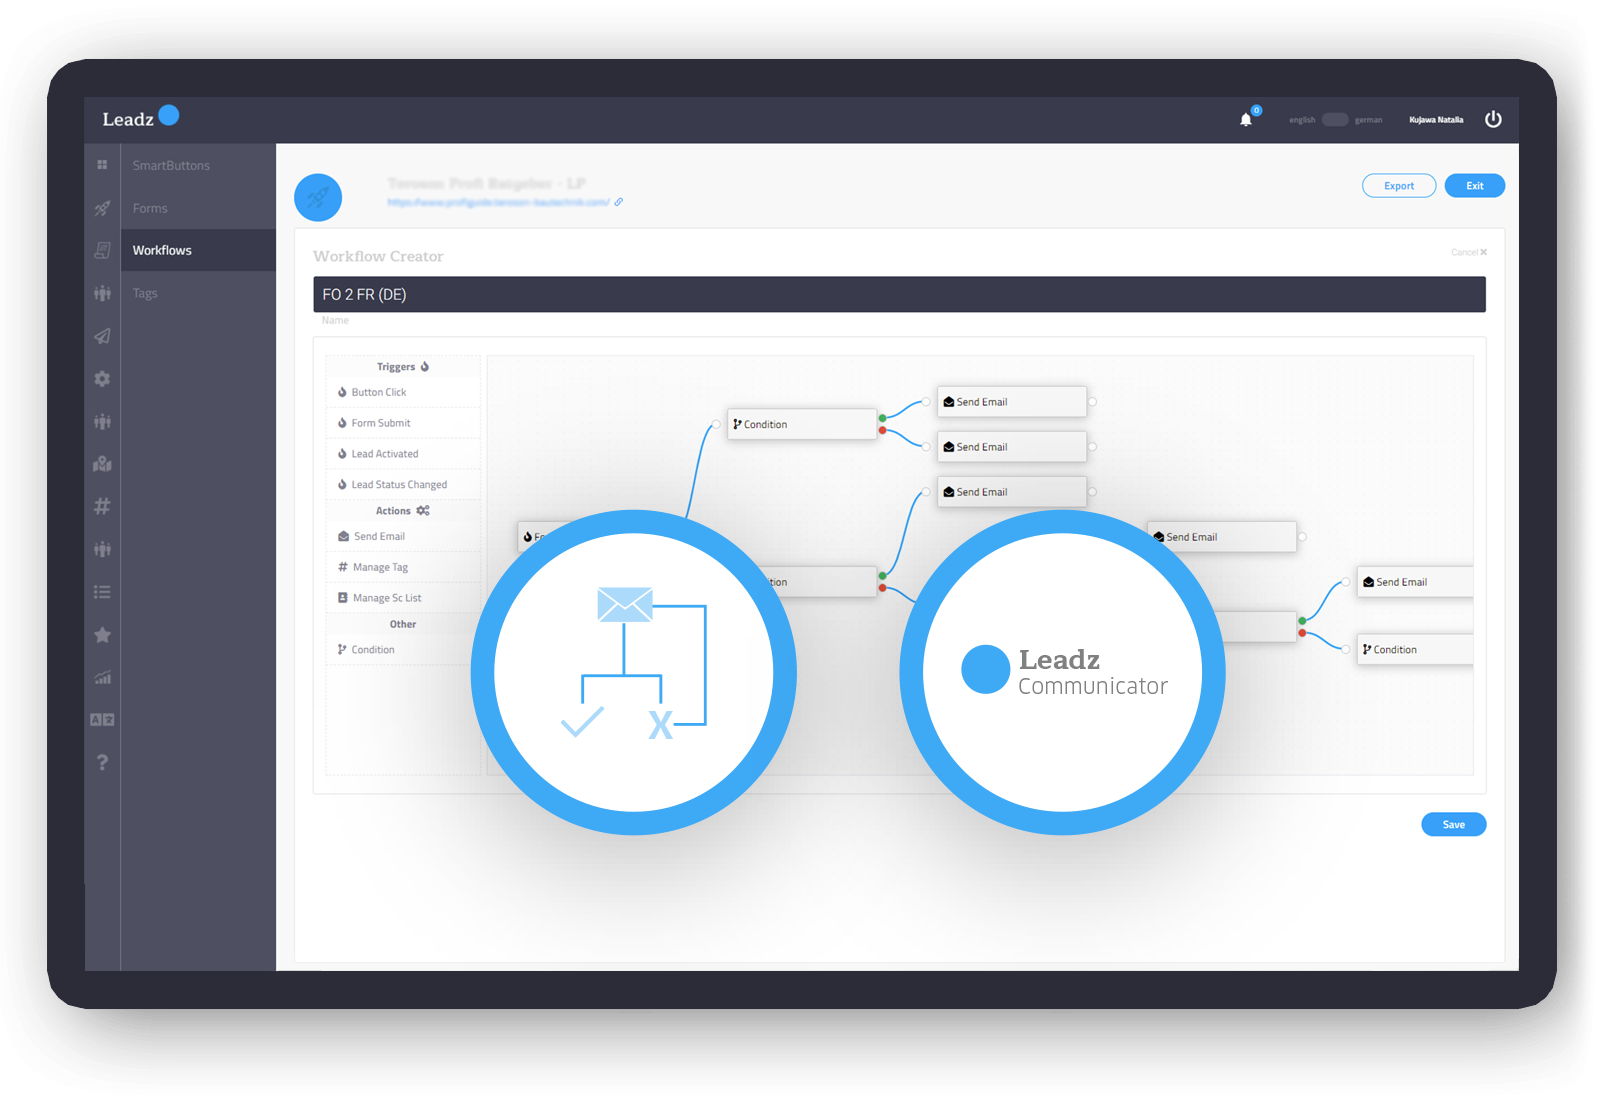Select the Workflows menu item
Viewport: 1600px width, 1100px height.
pyautogui.click(x=198, y=250)
